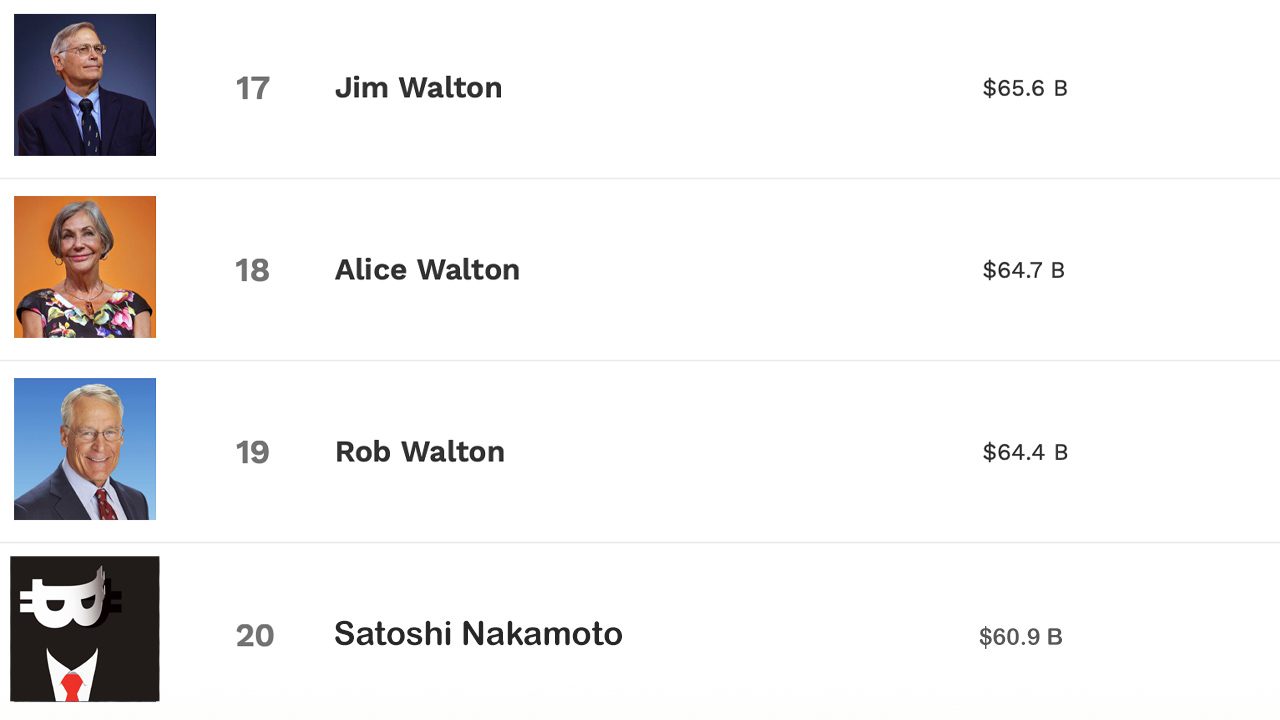Select rank number 20
1280x720 pixels.
point(254,636)
